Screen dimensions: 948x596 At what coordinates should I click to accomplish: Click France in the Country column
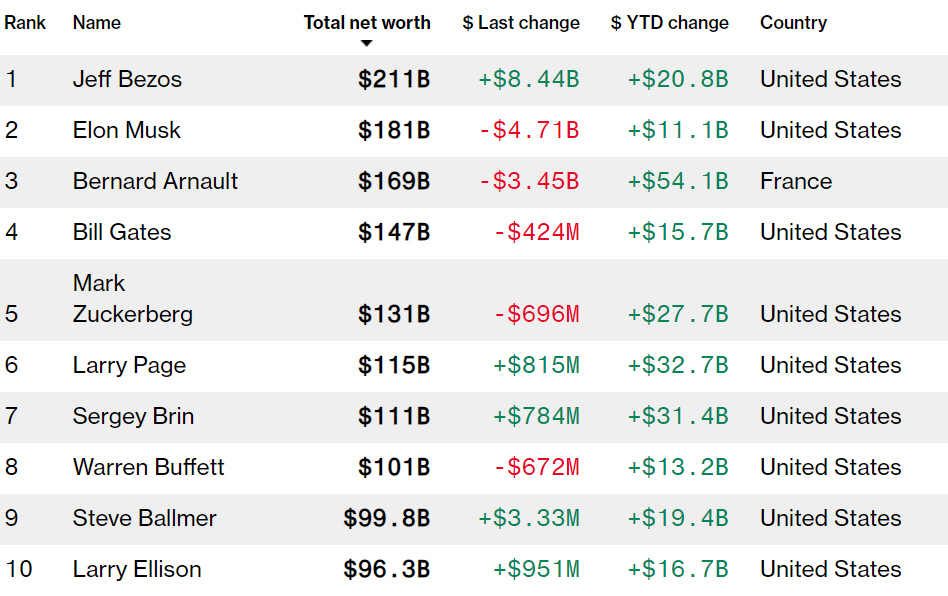pos(796,181)
